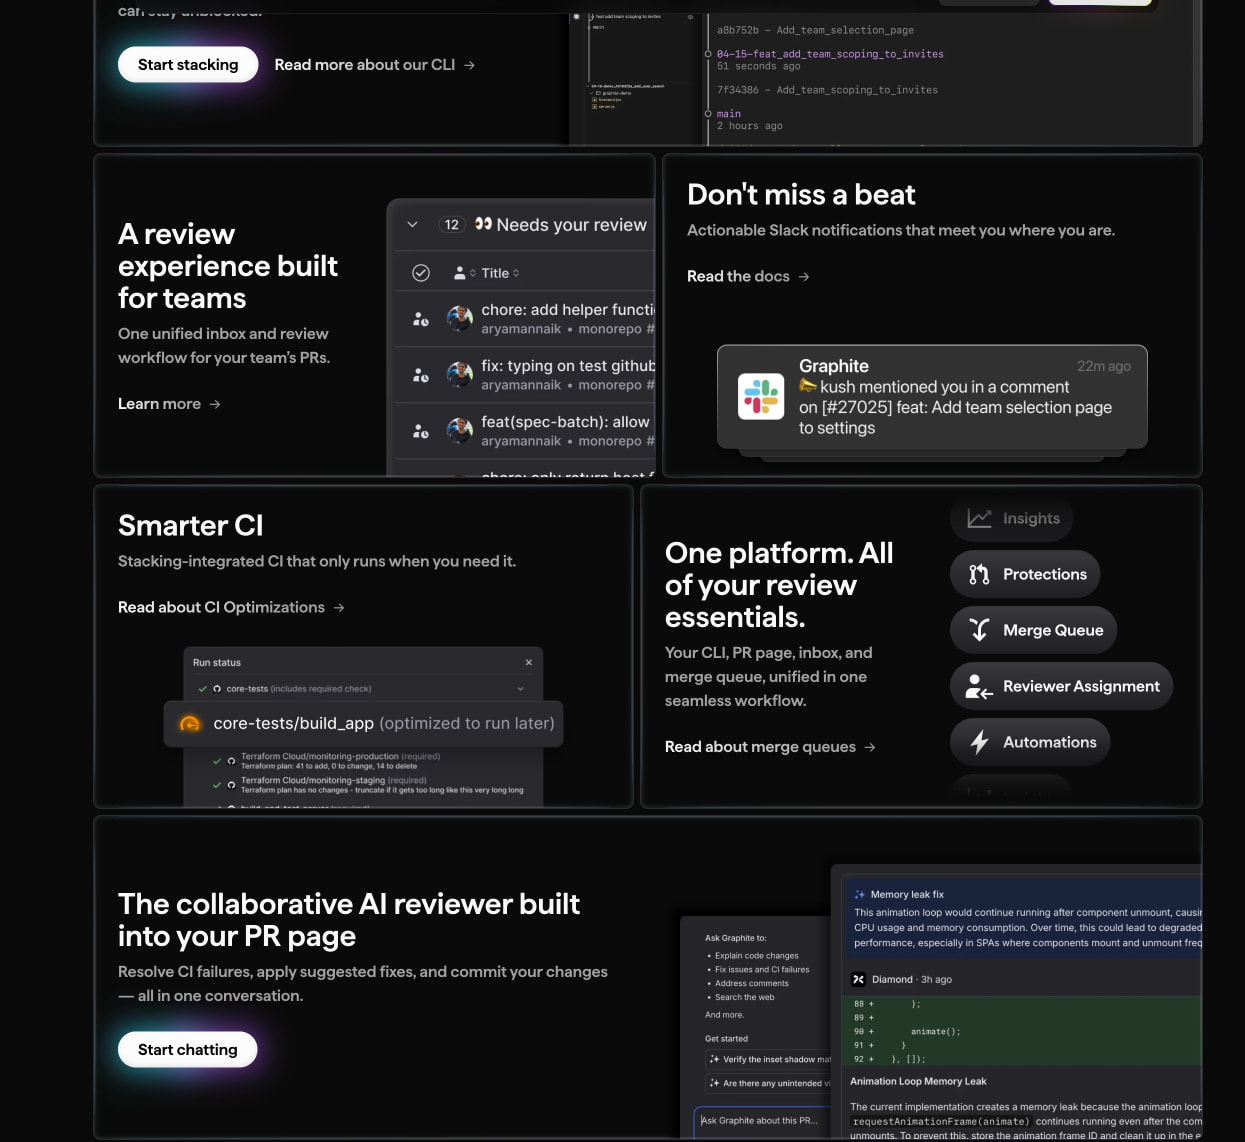Click arrow icon after Read more about our CLI

pyautogui.click(x=469, y=65)
